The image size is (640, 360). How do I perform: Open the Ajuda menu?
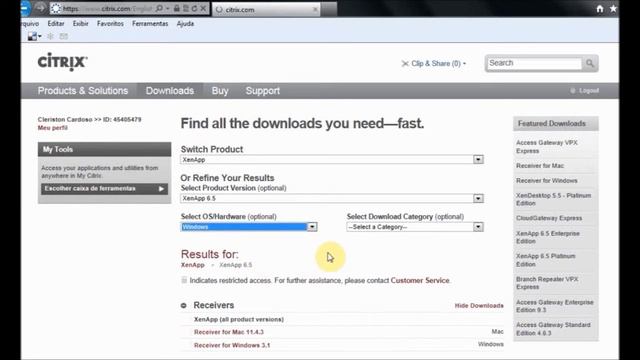tap(185, 24)
